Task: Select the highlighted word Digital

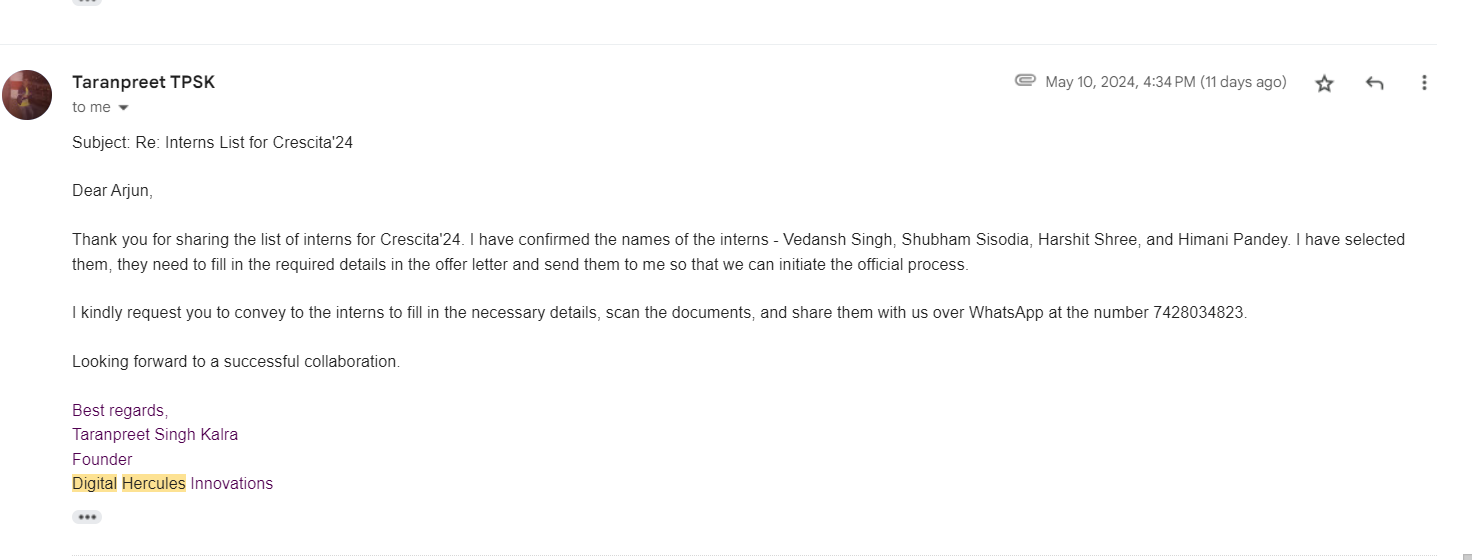Action: 94,483
